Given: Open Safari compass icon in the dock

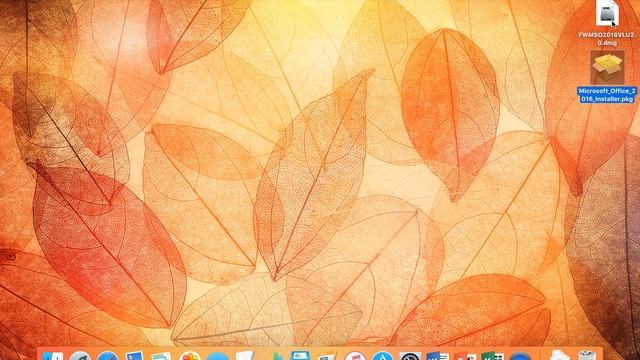Looking at the screenshot, I should click(x=107, y=355).
